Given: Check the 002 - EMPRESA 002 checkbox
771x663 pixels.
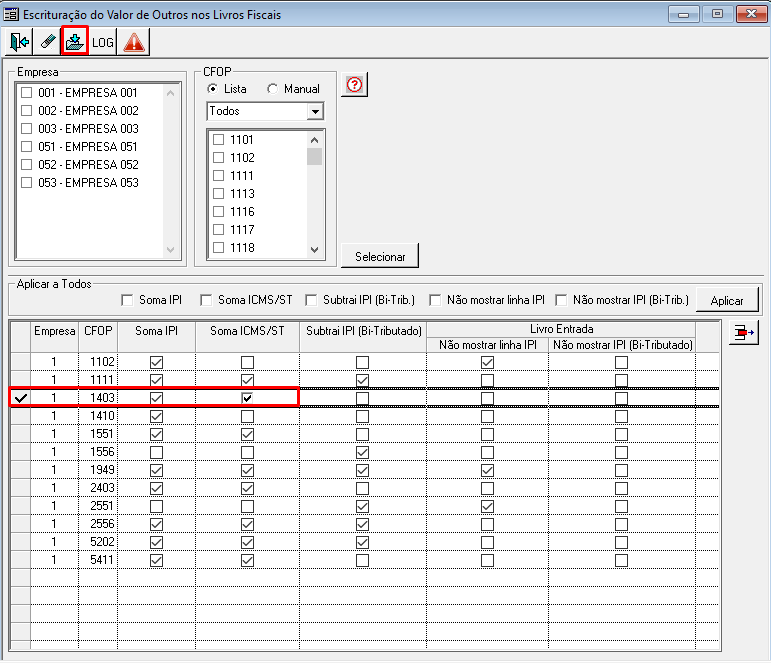Looking at the screenshot, I should coord(27,111).
